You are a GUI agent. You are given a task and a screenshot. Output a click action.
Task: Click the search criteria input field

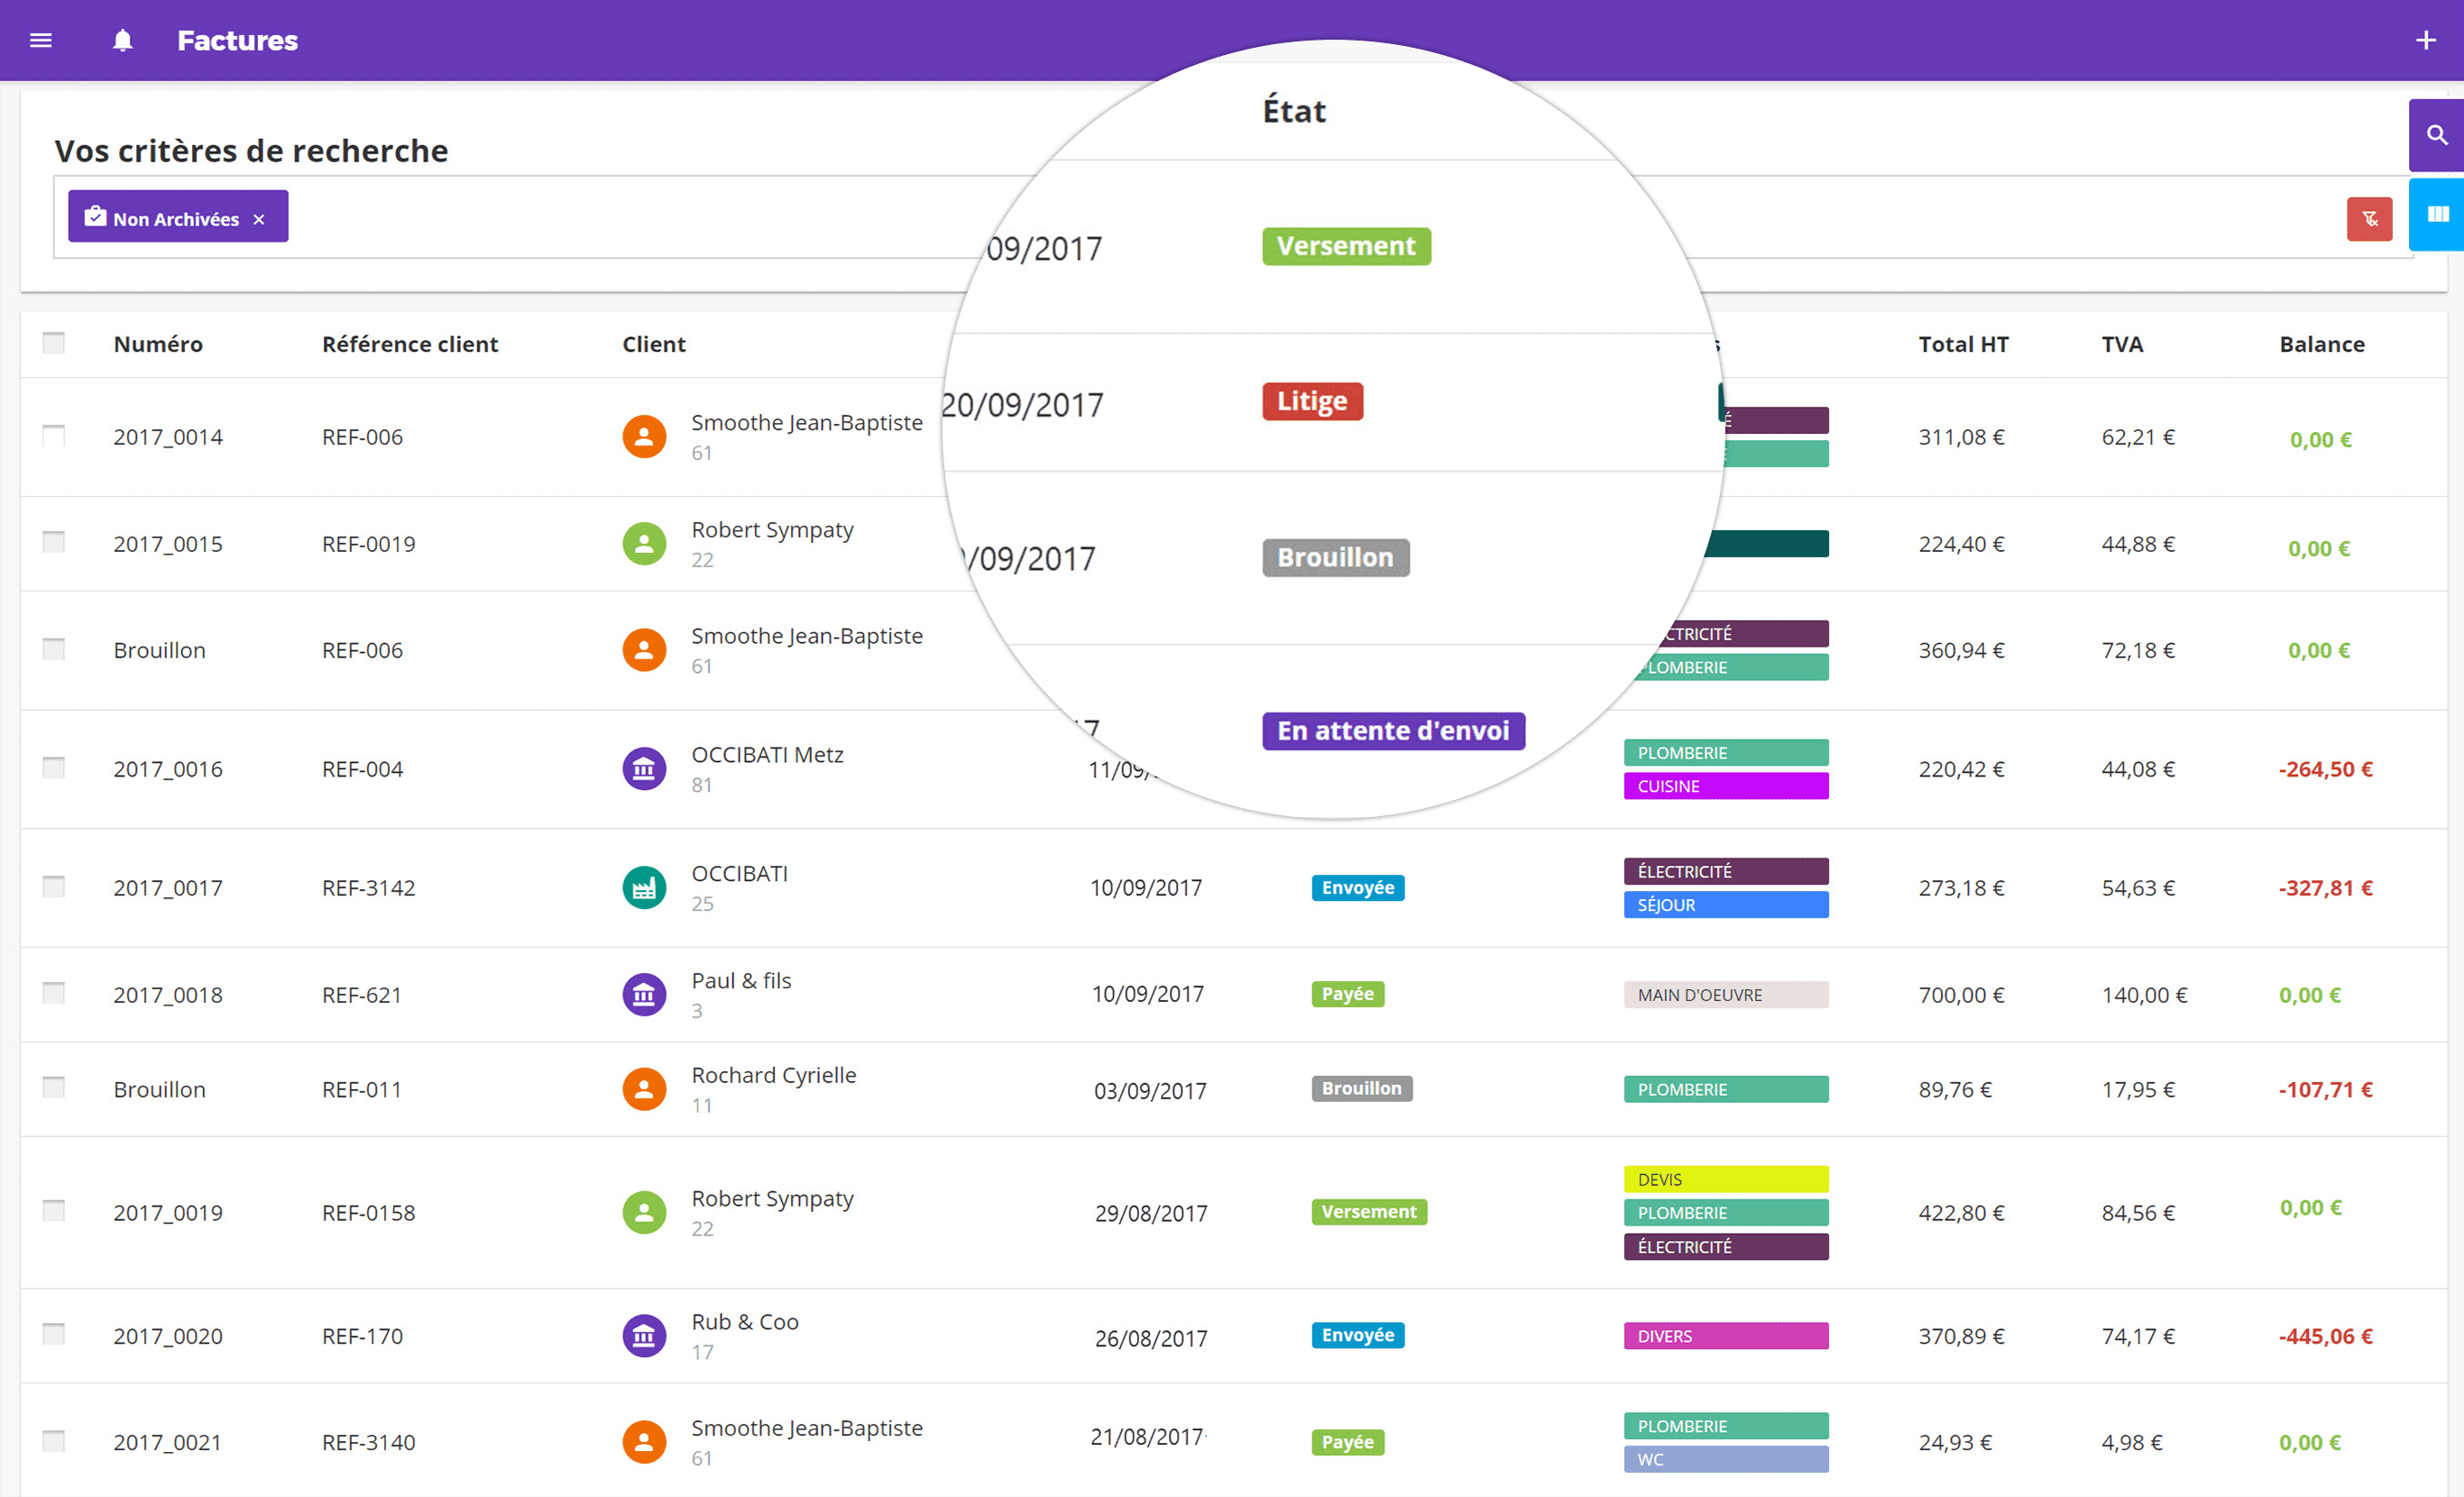pyautogui.click(x=1233, y=217)
